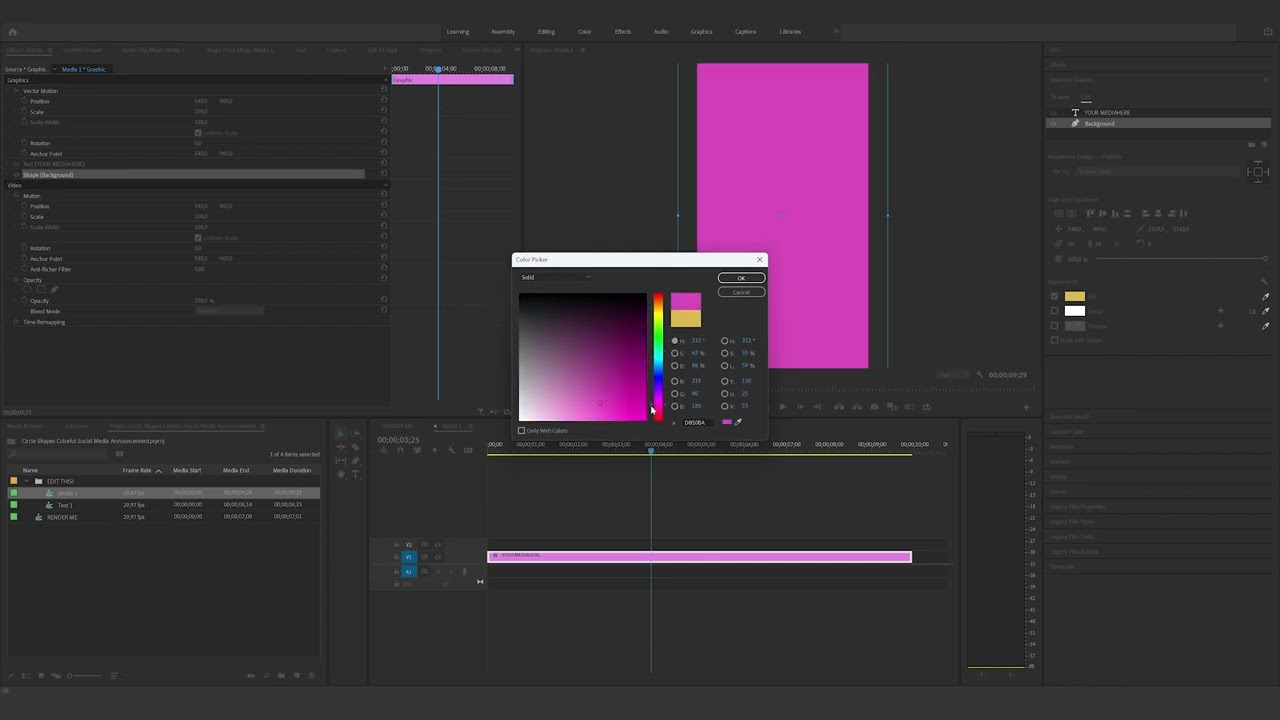Select the HSL Lightness radio button
The height and width of the screenshot is (720, 1280).
click(x=725, y=366)
